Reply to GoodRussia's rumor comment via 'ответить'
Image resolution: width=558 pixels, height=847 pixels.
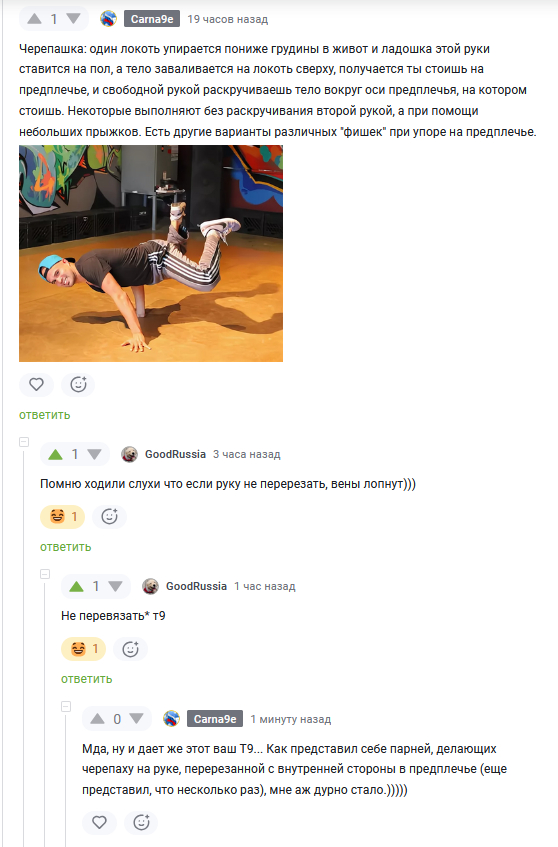[x=65, y=547]
